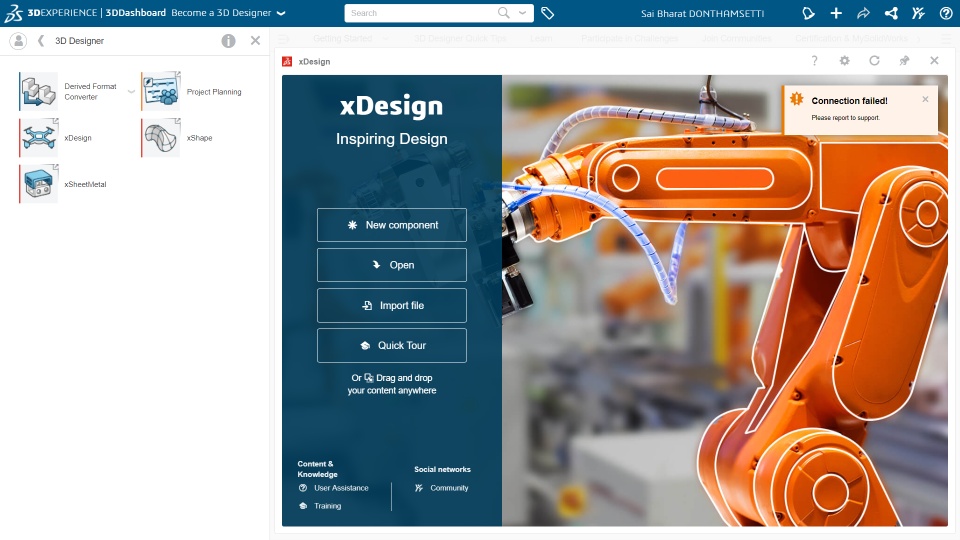Switch to the Getting Started tab

342,39
